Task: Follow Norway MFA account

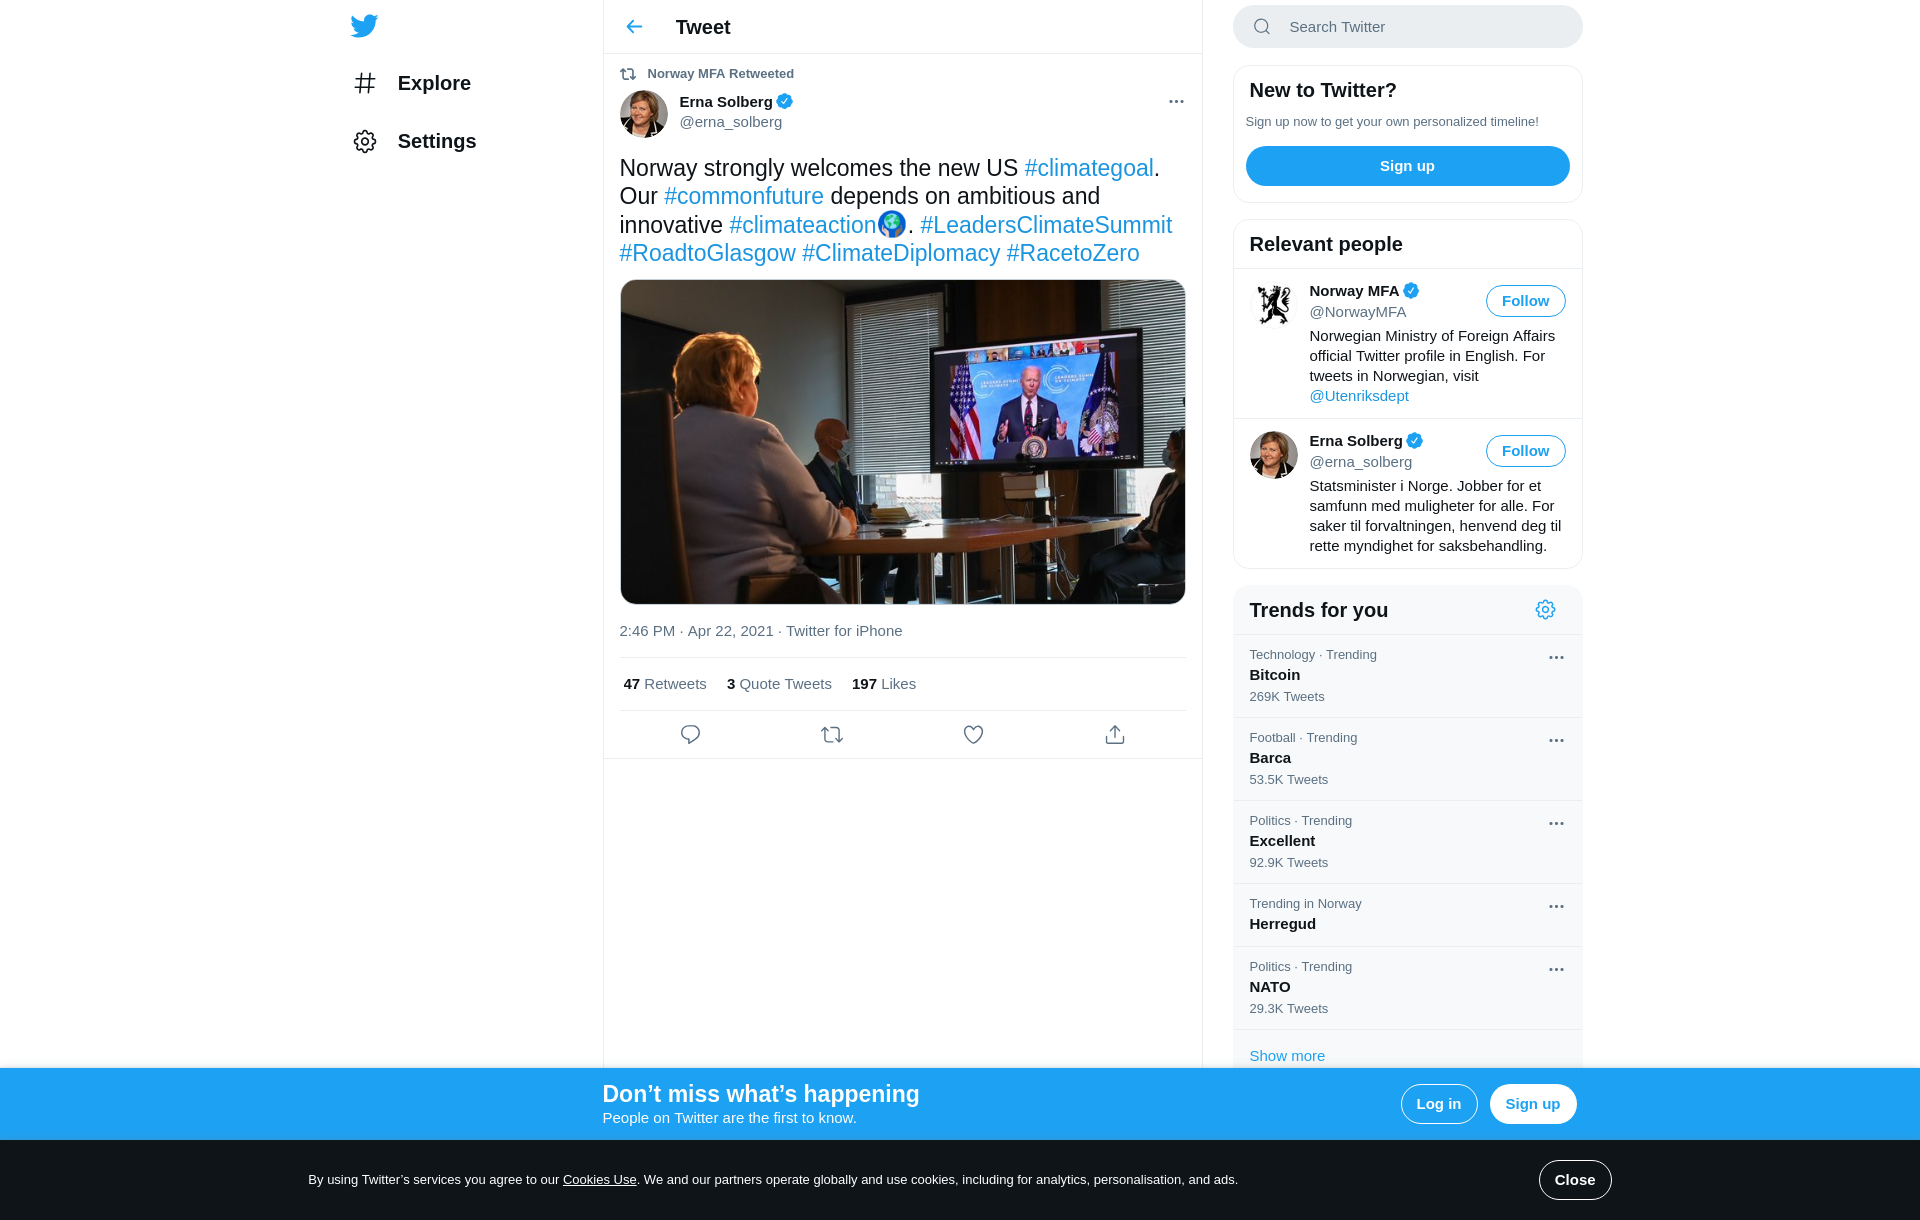Action: click(x=1525, y=301)
